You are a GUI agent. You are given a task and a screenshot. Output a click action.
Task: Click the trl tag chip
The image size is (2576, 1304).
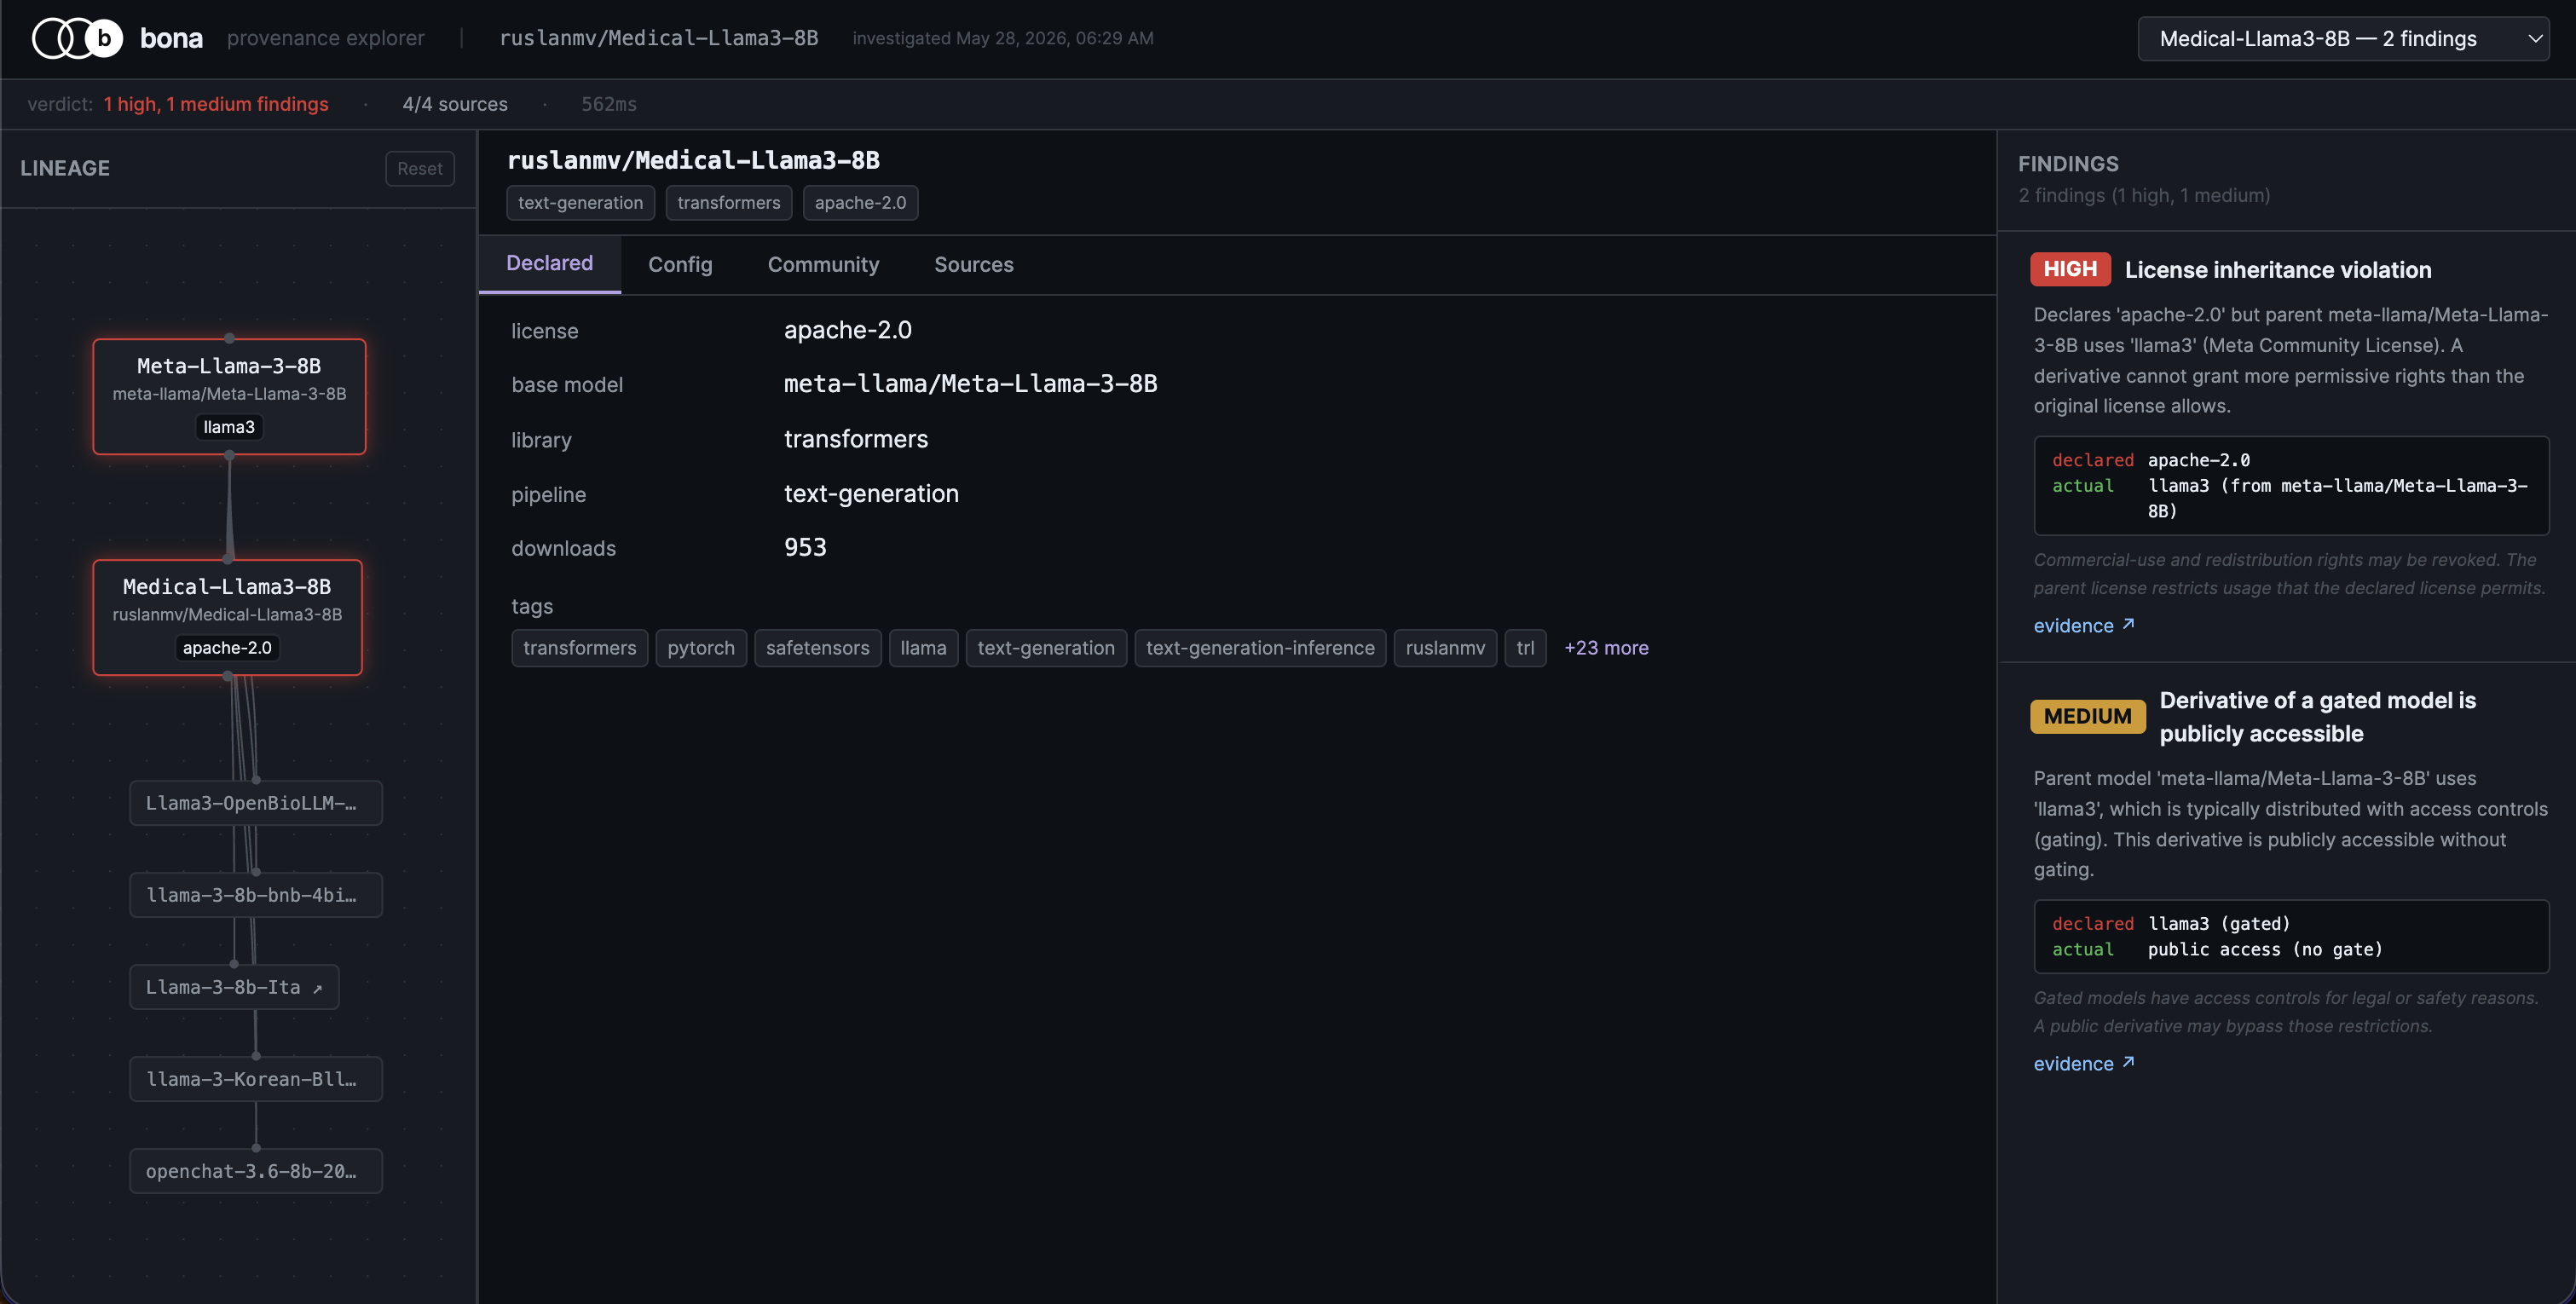pos(1525,648)
